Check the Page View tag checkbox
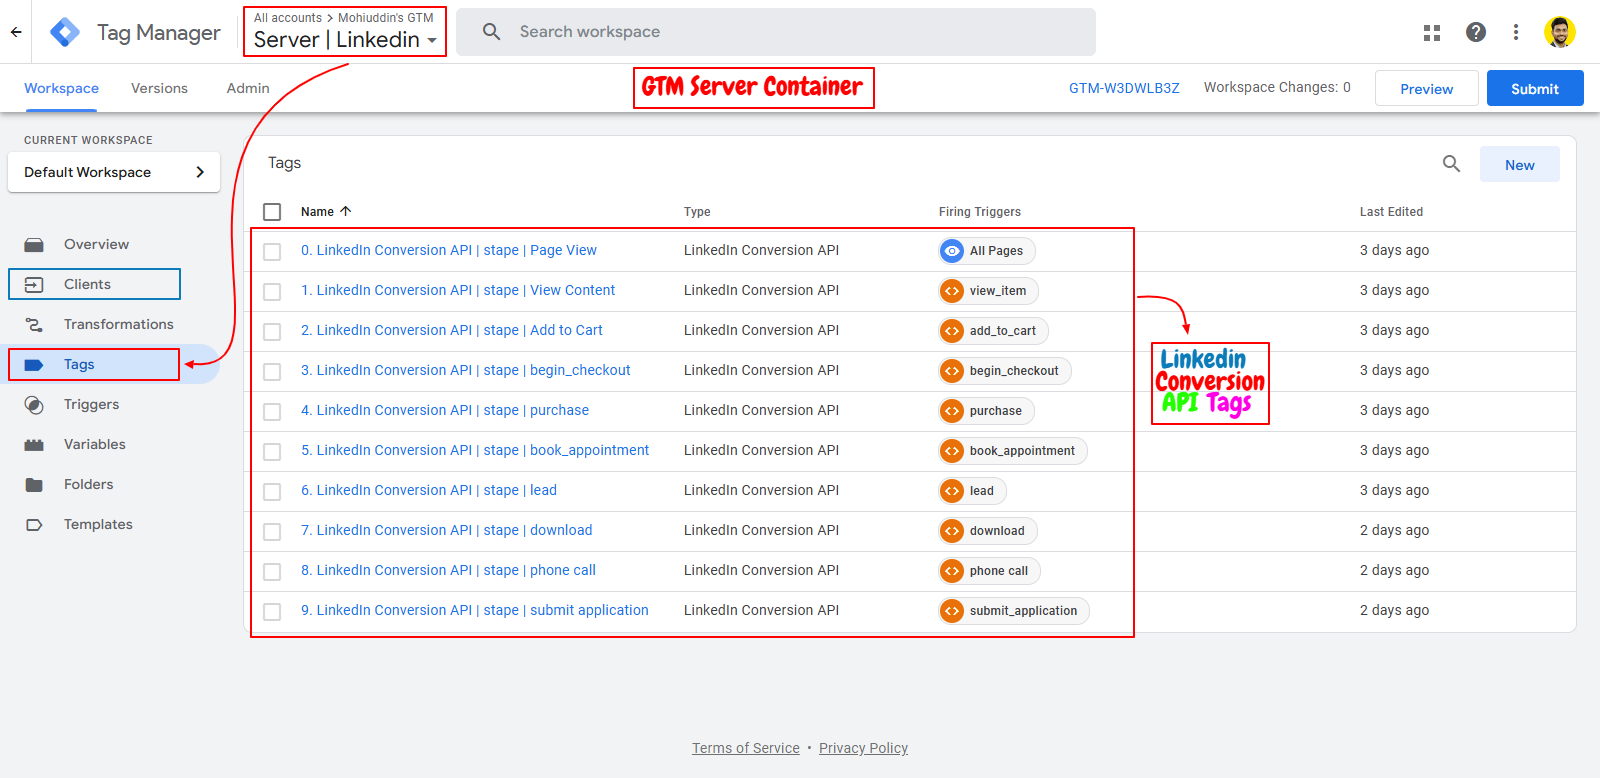Screen dimensions: 1600x778 click(x=272, y=251)
